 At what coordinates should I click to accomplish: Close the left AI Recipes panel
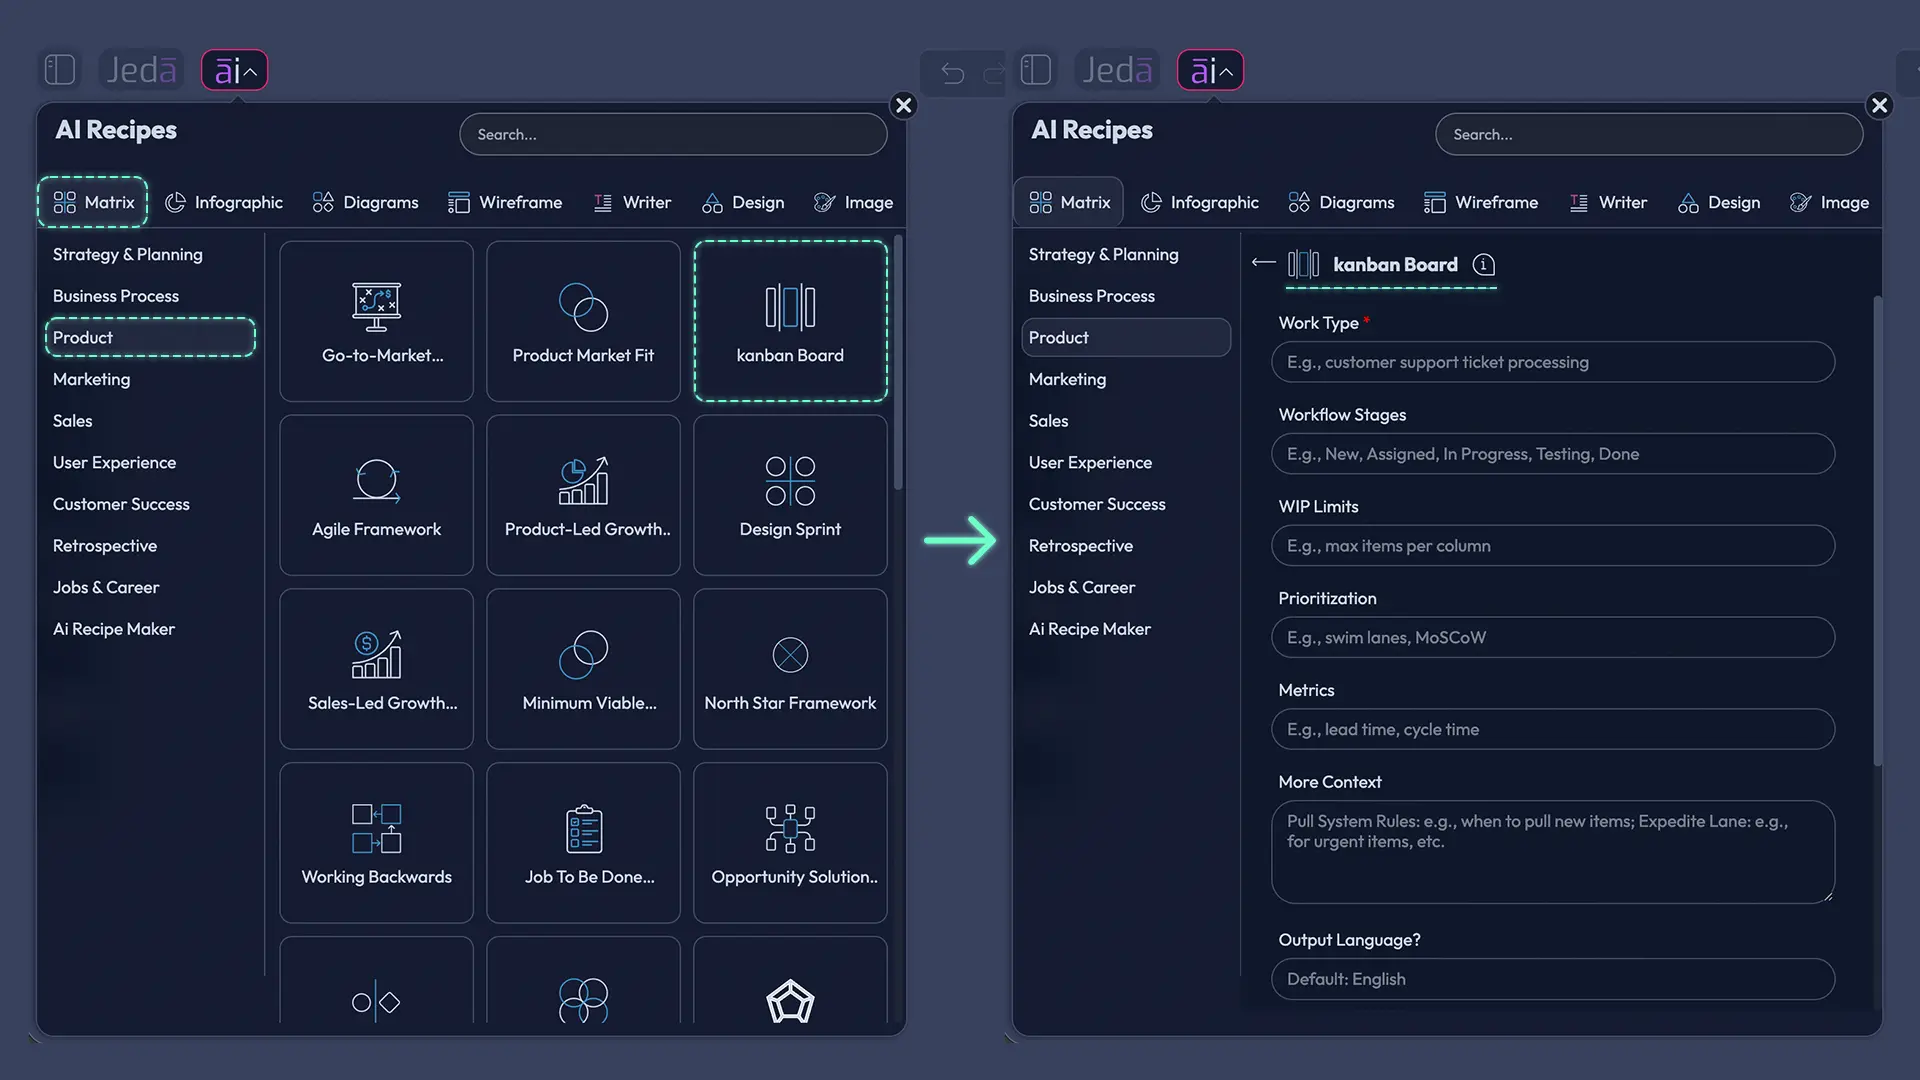point(904,105)
